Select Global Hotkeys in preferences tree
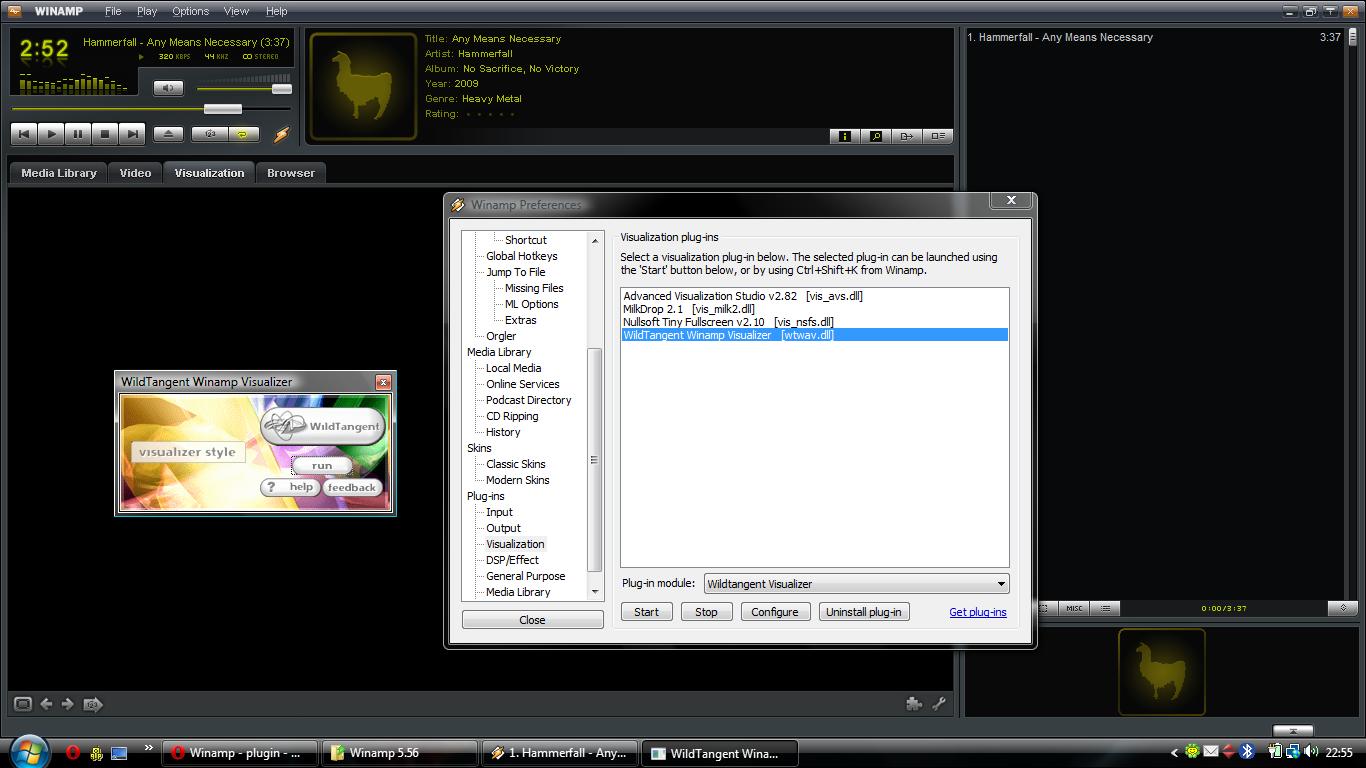The height and width of the screenshot is (768, 1366). click(x=522, y=256)
